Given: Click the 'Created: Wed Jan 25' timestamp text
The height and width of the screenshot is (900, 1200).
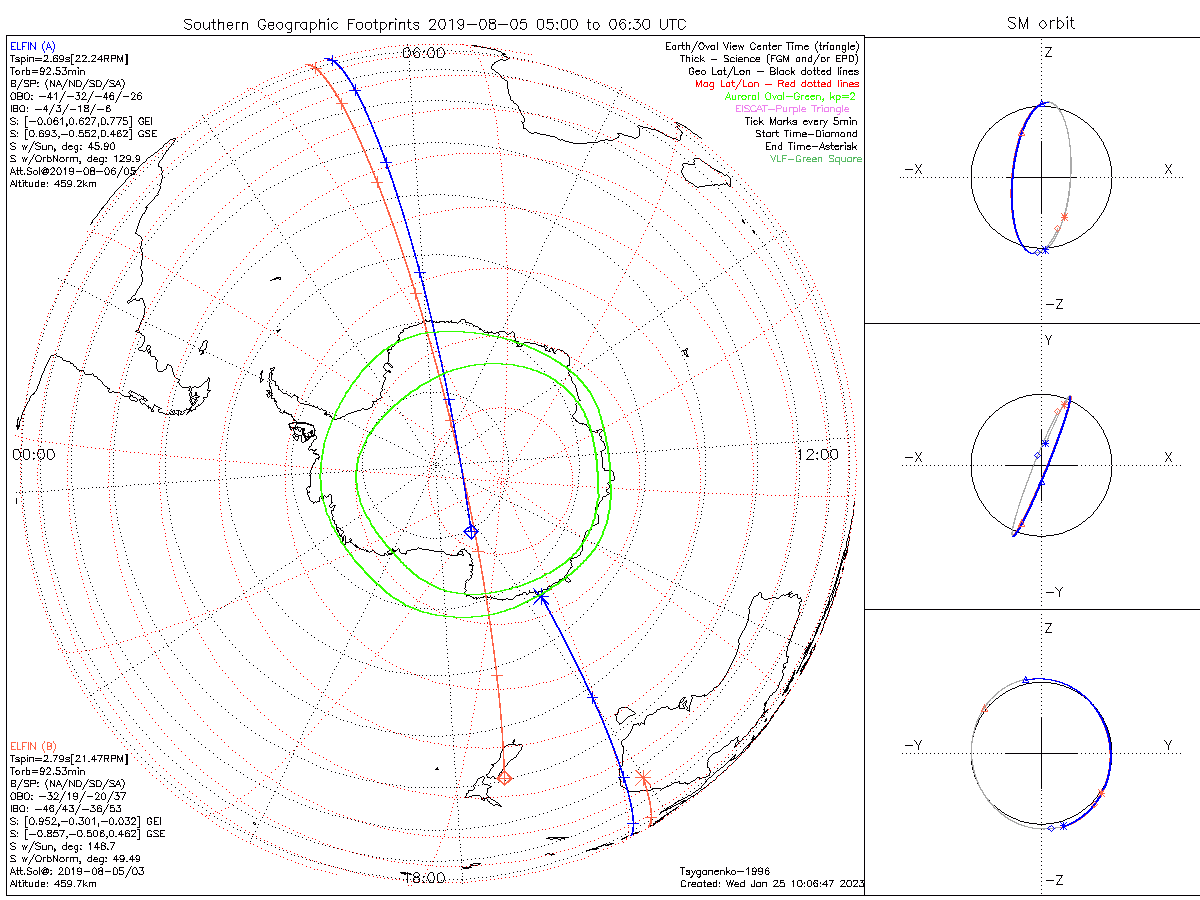Looking at the screenshot, I should point(771,884).
